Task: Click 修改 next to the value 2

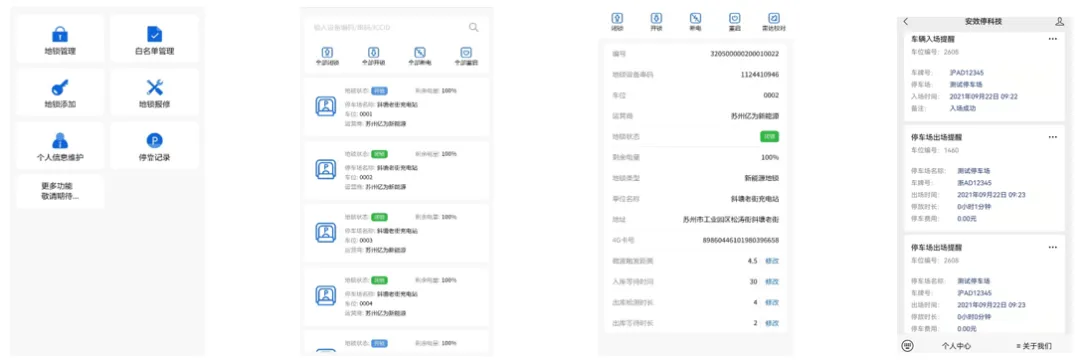Action: (772, 323)
